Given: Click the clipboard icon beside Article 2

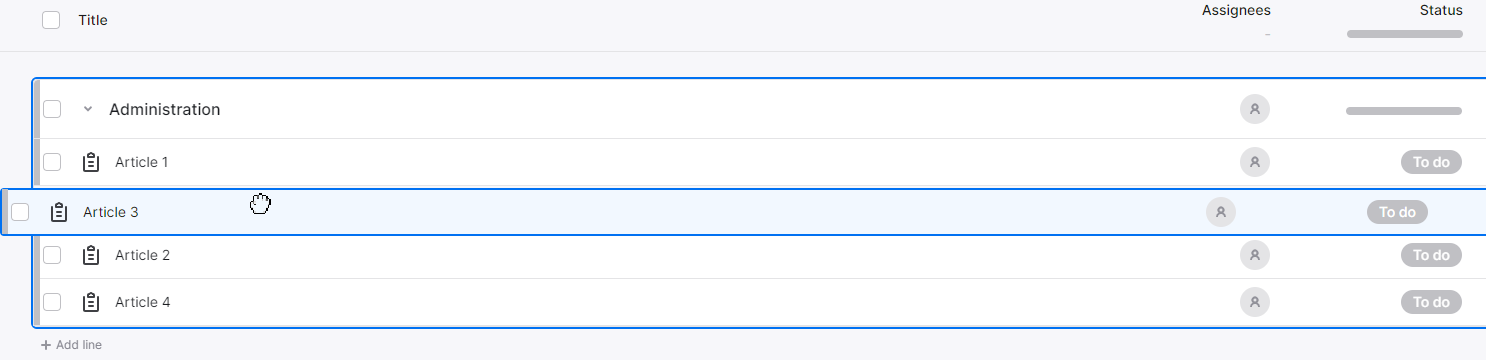Looking at the screenshot, I should coord(91,255).
